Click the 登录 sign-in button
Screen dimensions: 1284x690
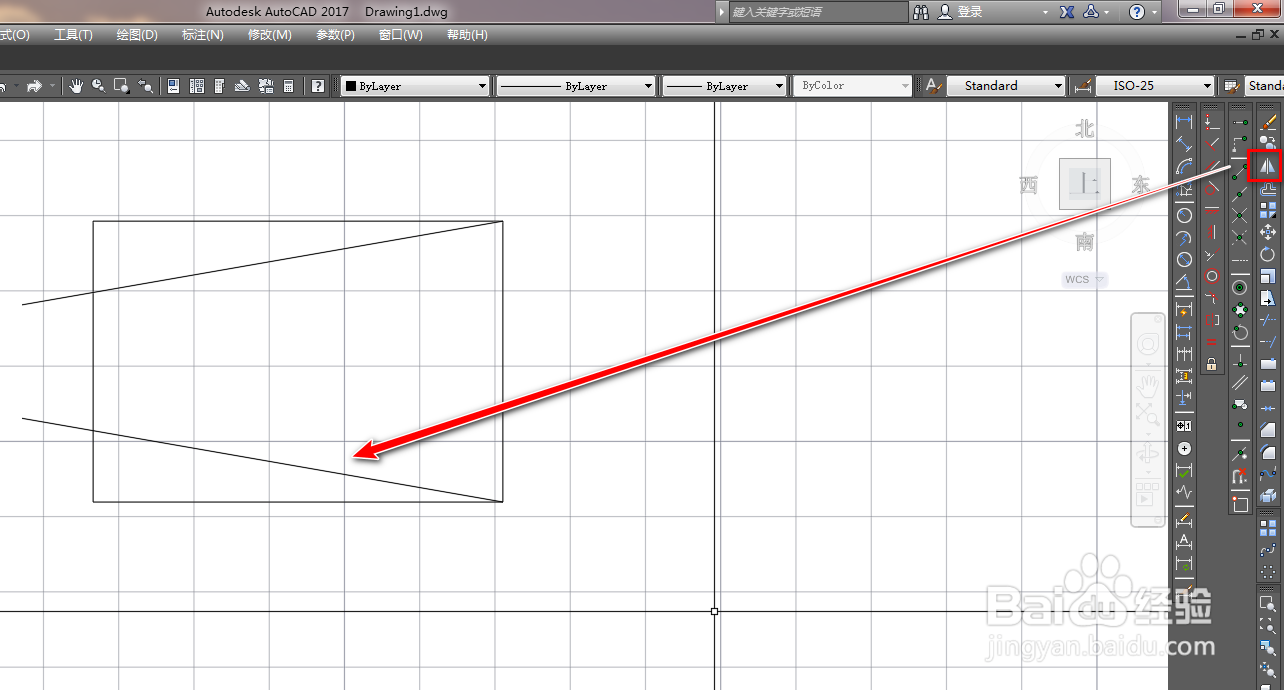(x=961, y=12)
